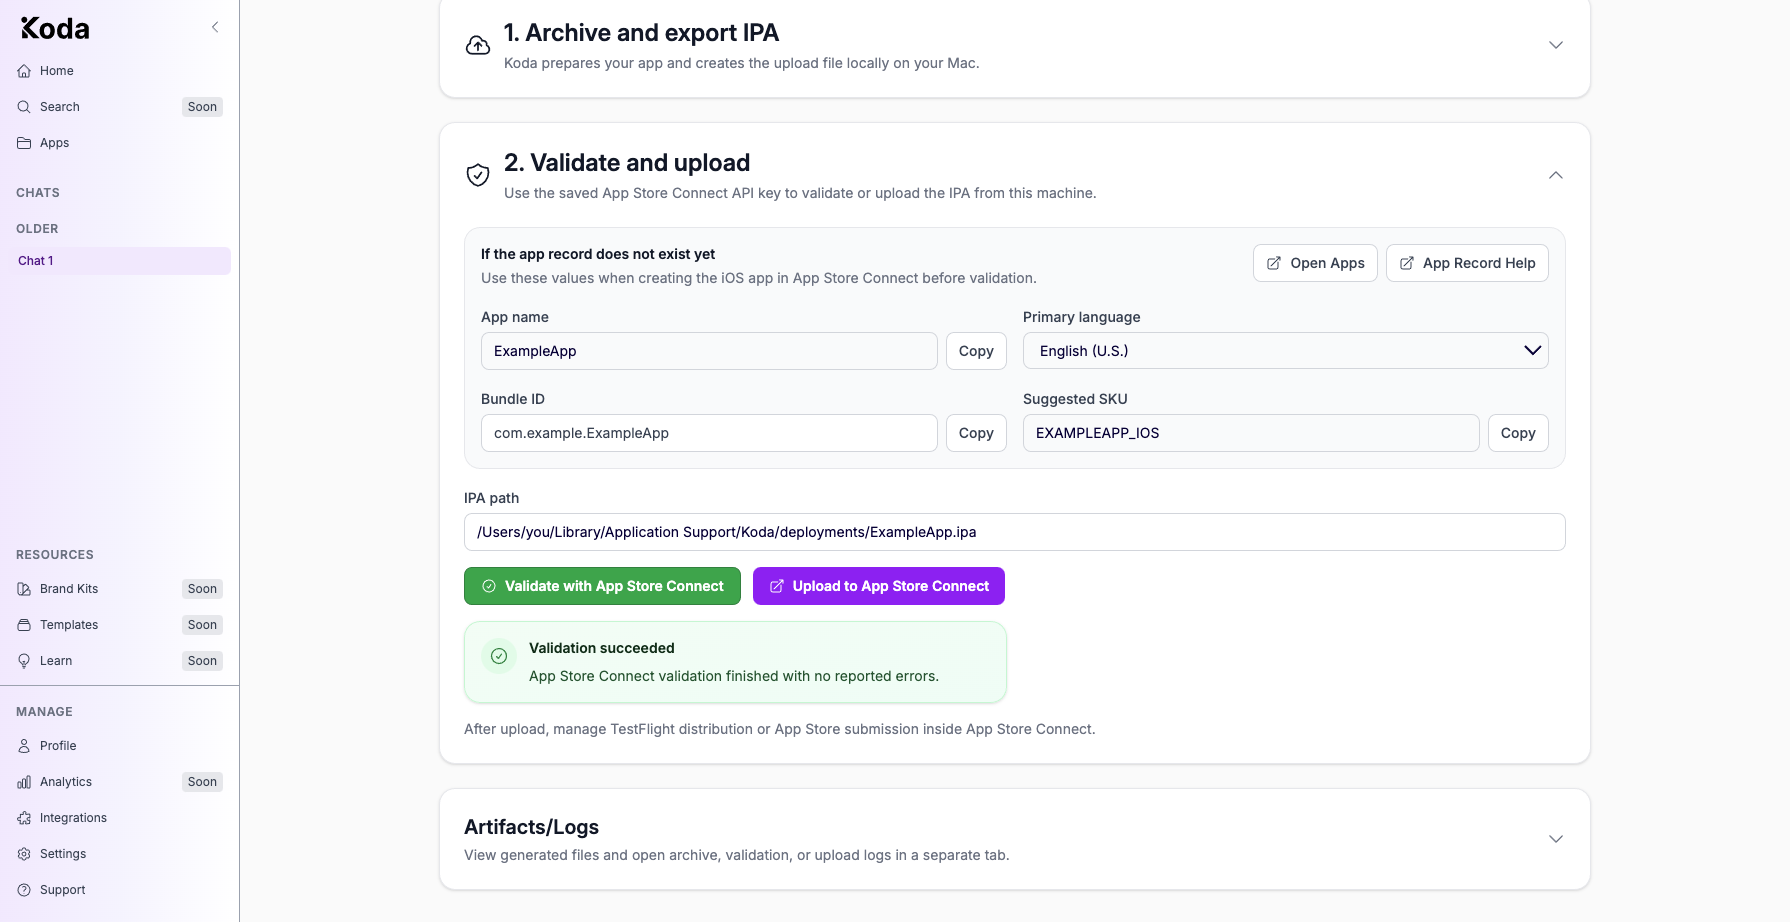Open Support page

[x=119, y=890]
